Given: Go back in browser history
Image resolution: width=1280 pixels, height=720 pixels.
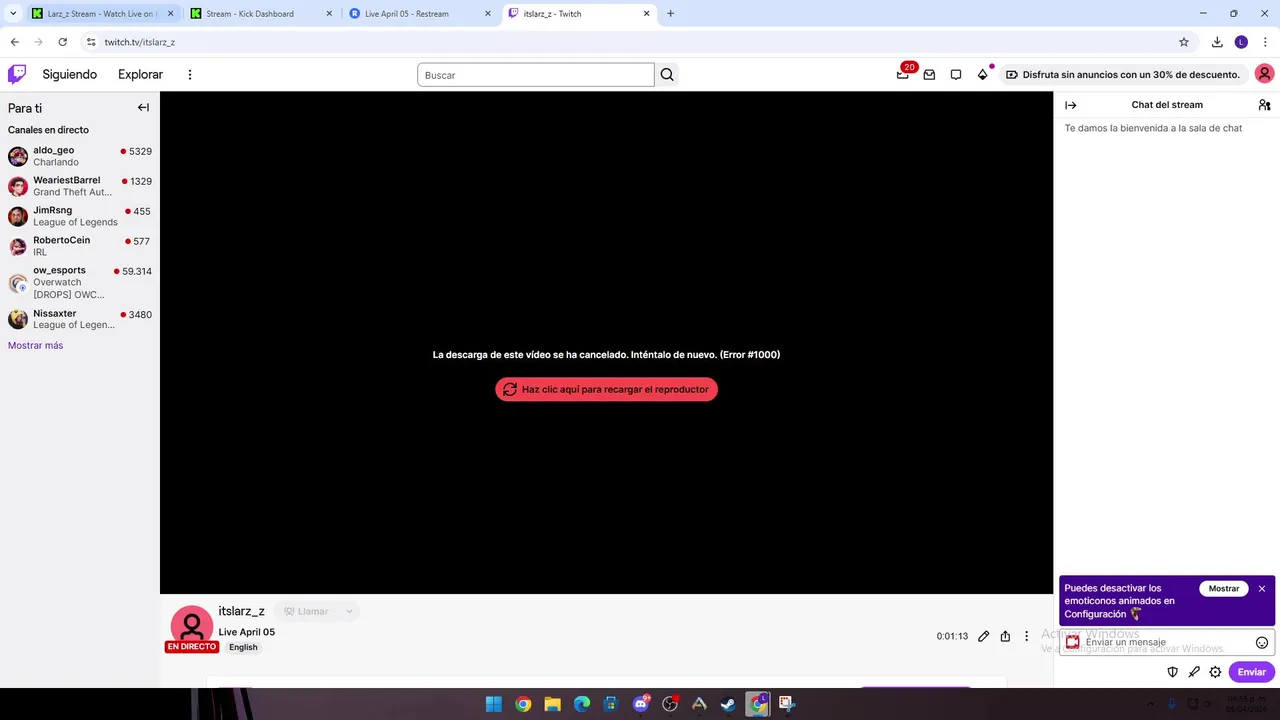Looking at the screenshot, I should pyautogui.click(x=14, y=42).
